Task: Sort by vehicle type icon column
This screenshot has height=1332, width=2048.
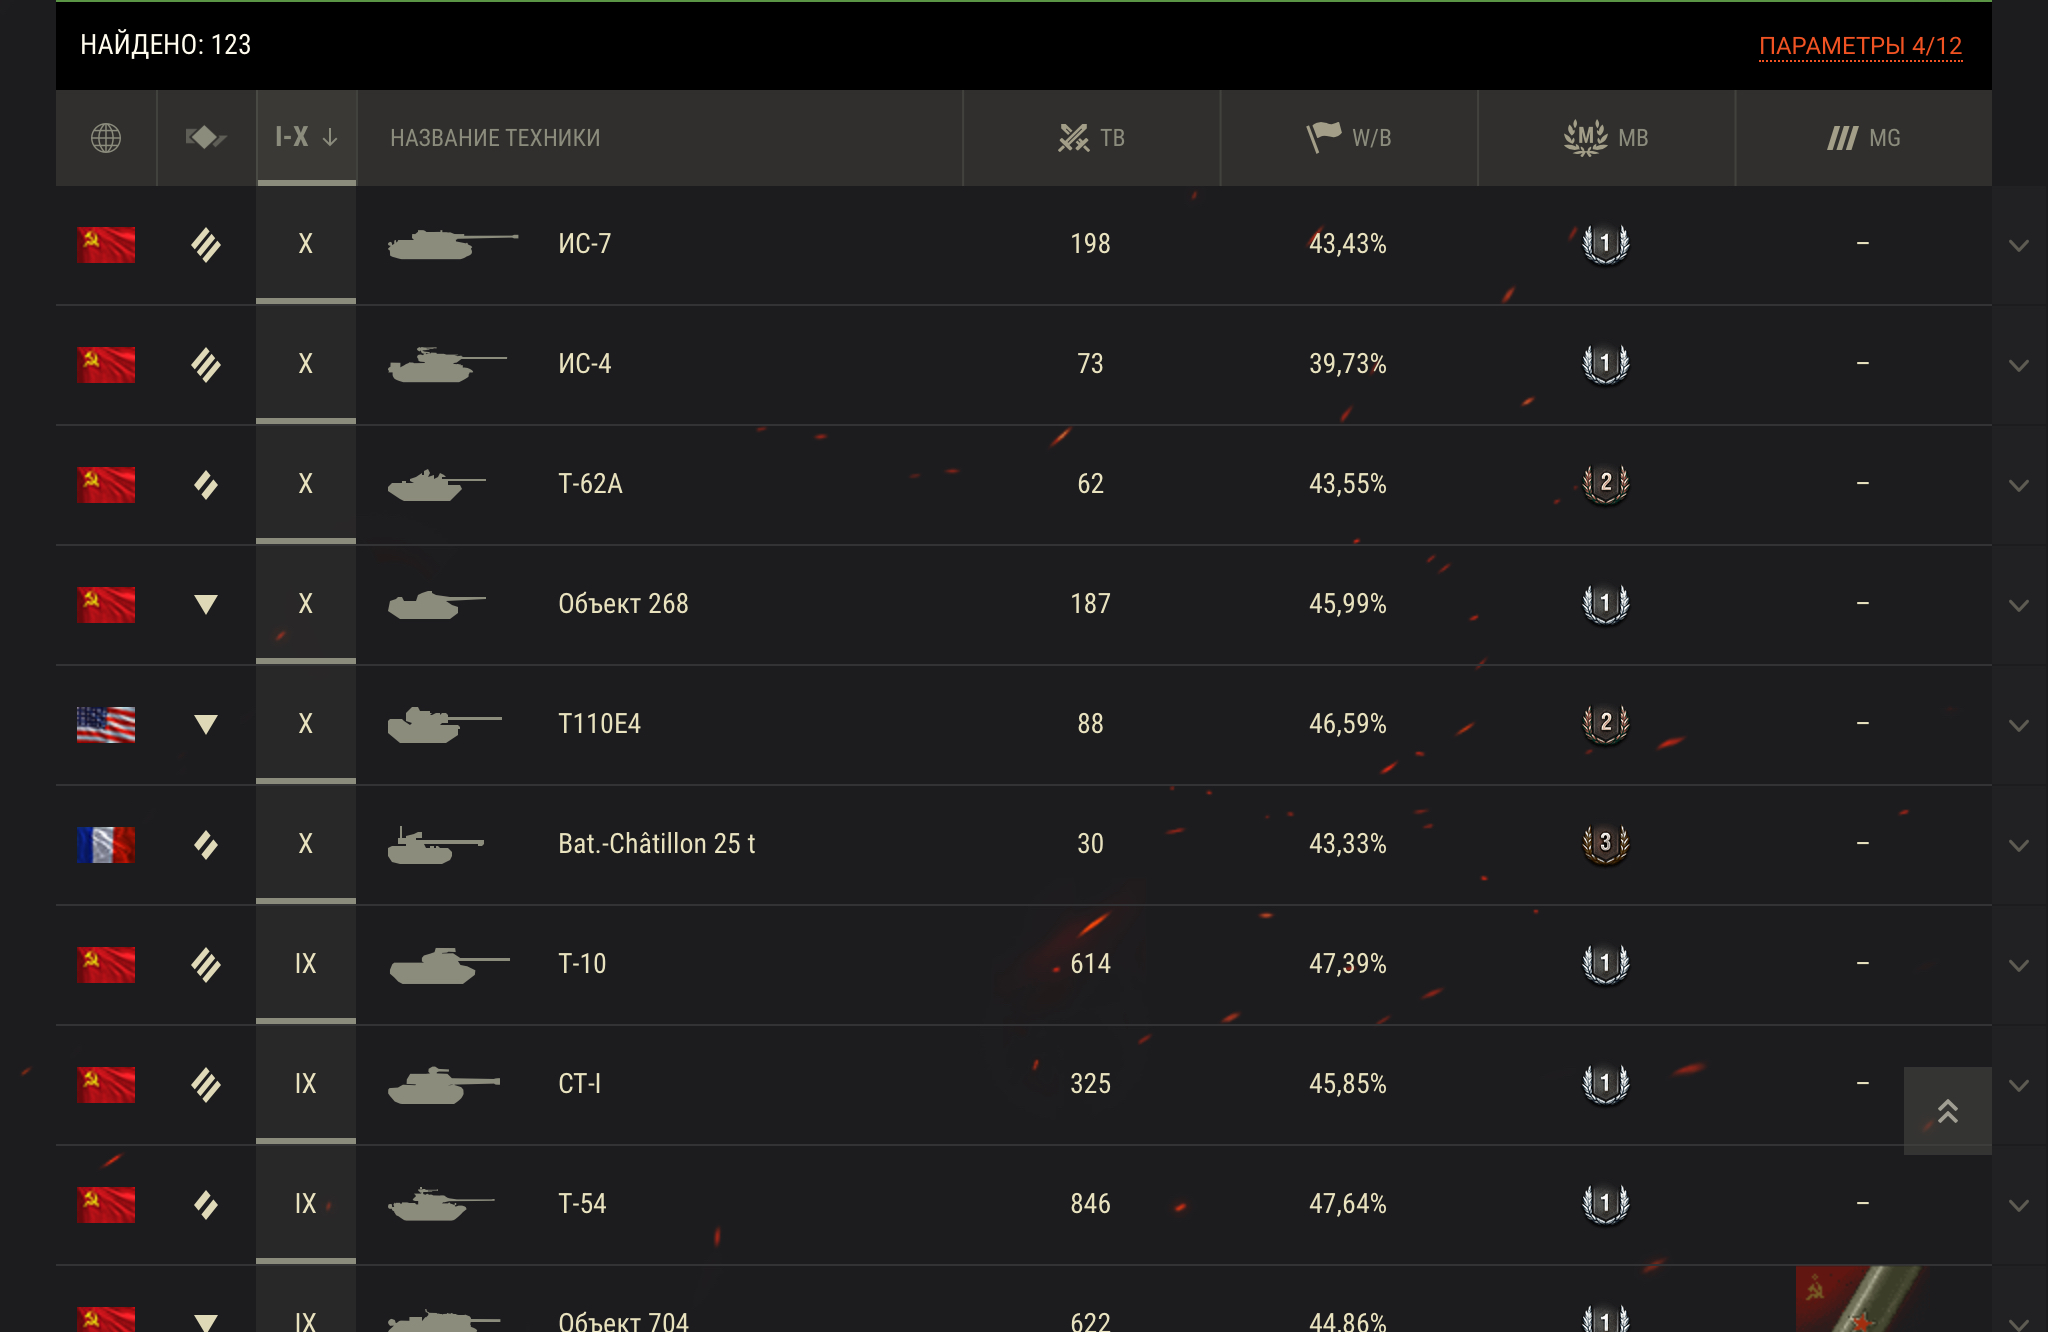Action: pos(206,138)
